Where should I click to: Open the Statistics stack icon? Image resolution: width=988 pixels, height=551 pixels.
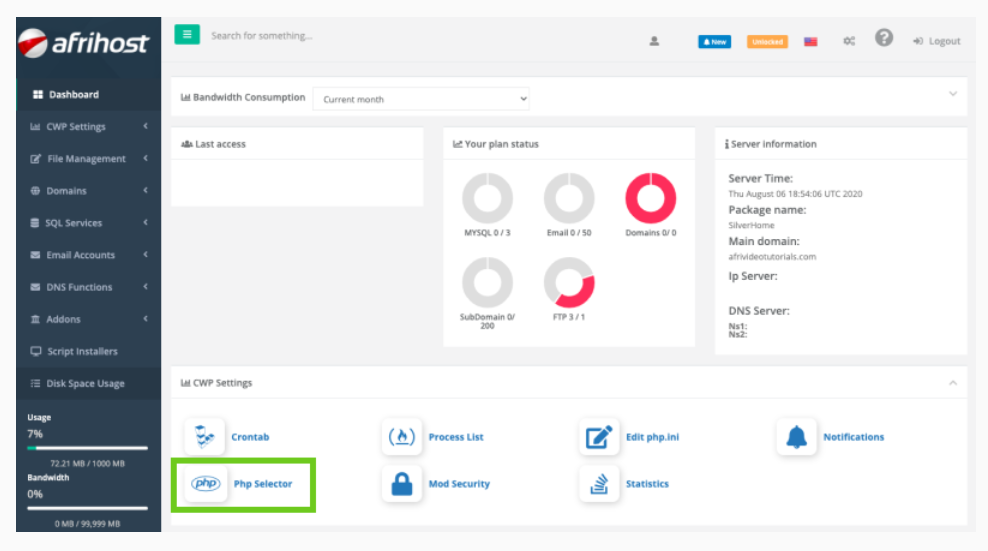click(x=599, y=484)
